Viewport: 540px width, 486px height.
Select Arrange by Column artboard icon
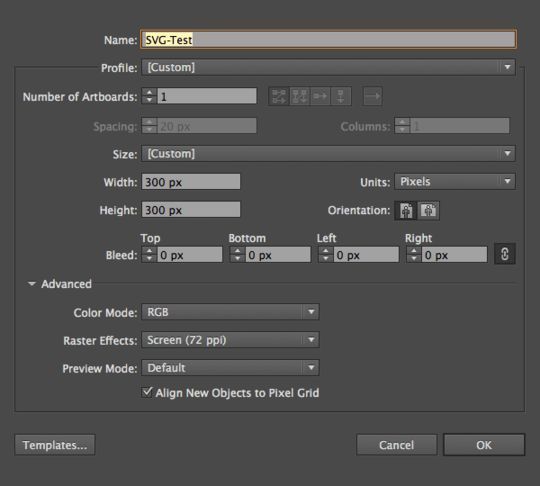[341, 96]
